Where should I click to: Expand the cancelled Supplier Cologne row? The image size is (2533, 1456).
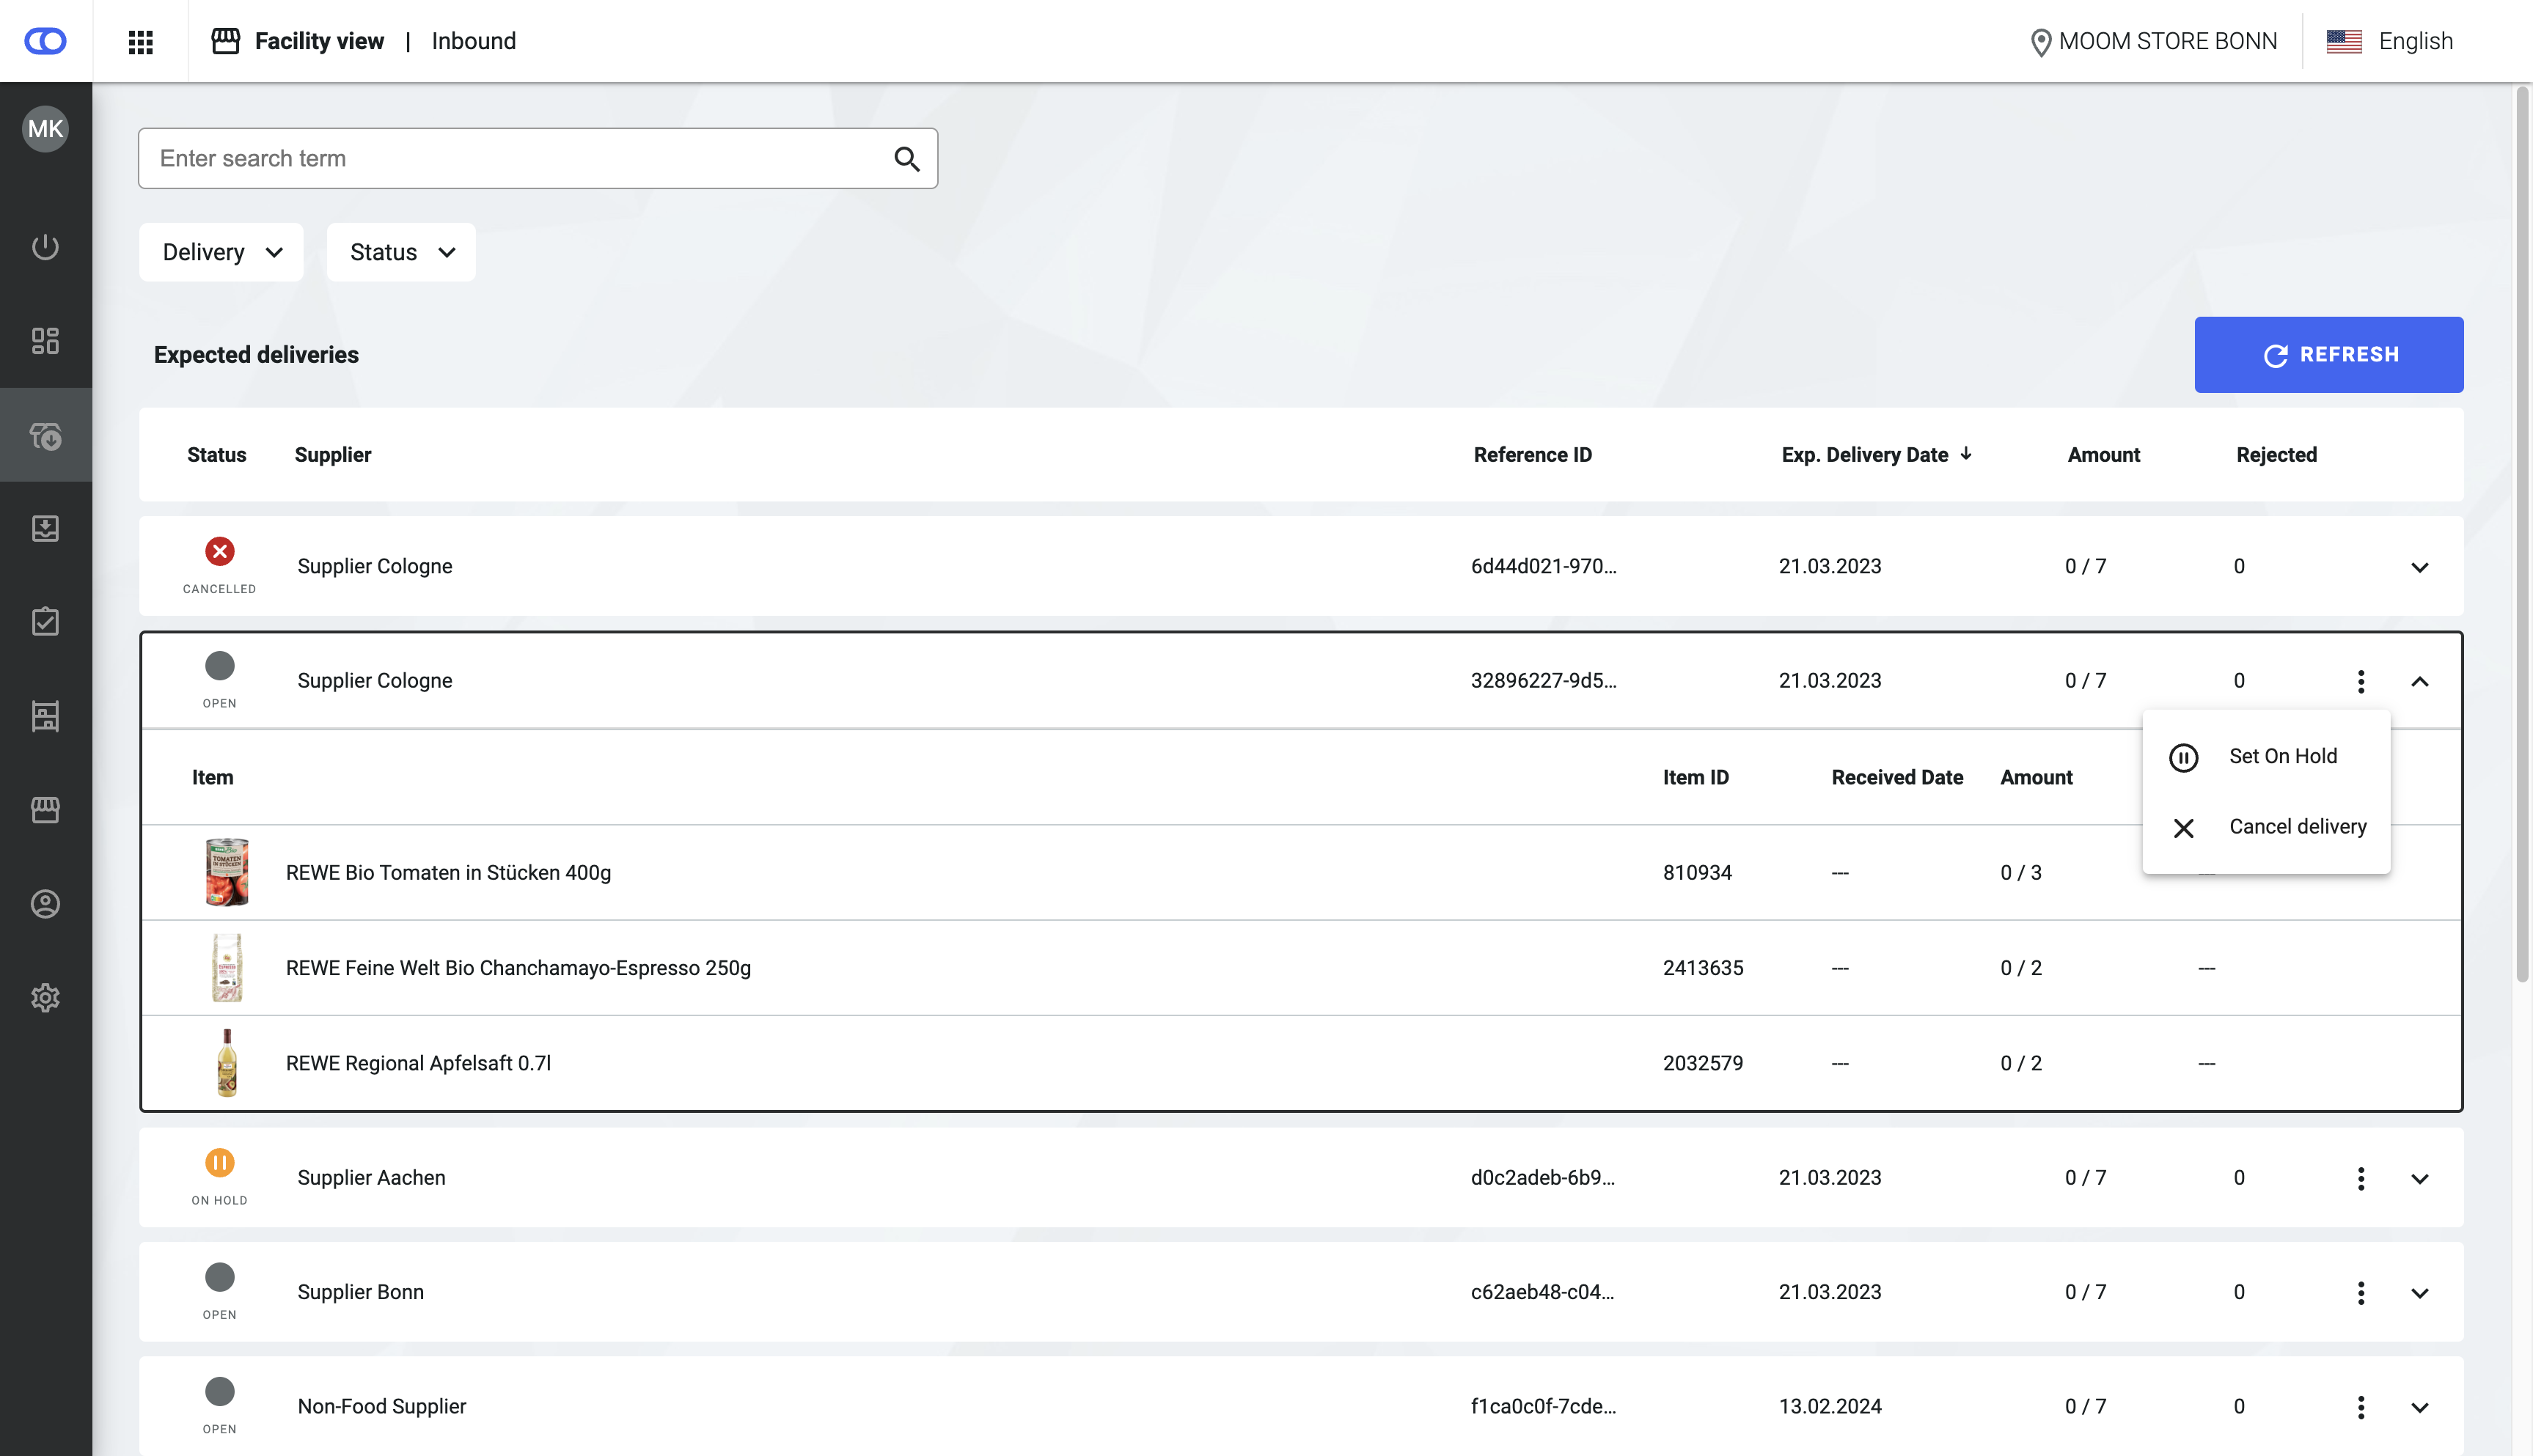pos(2419,567)
